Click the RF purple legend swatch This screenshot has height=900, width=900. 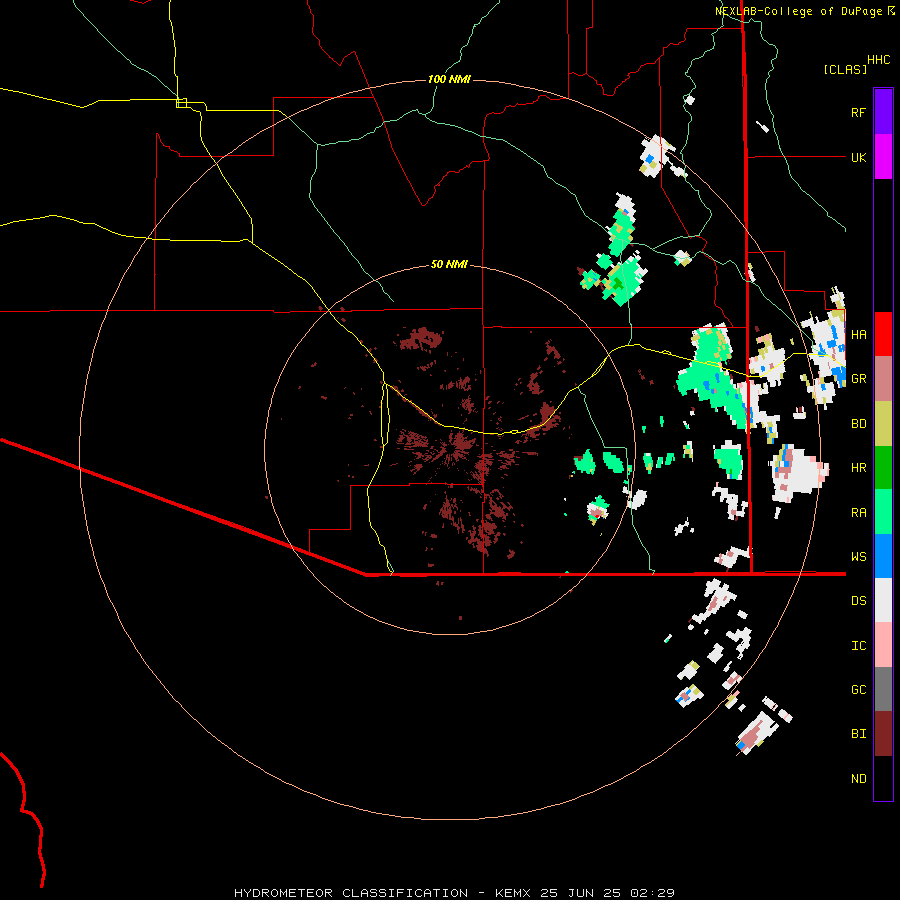883,112
